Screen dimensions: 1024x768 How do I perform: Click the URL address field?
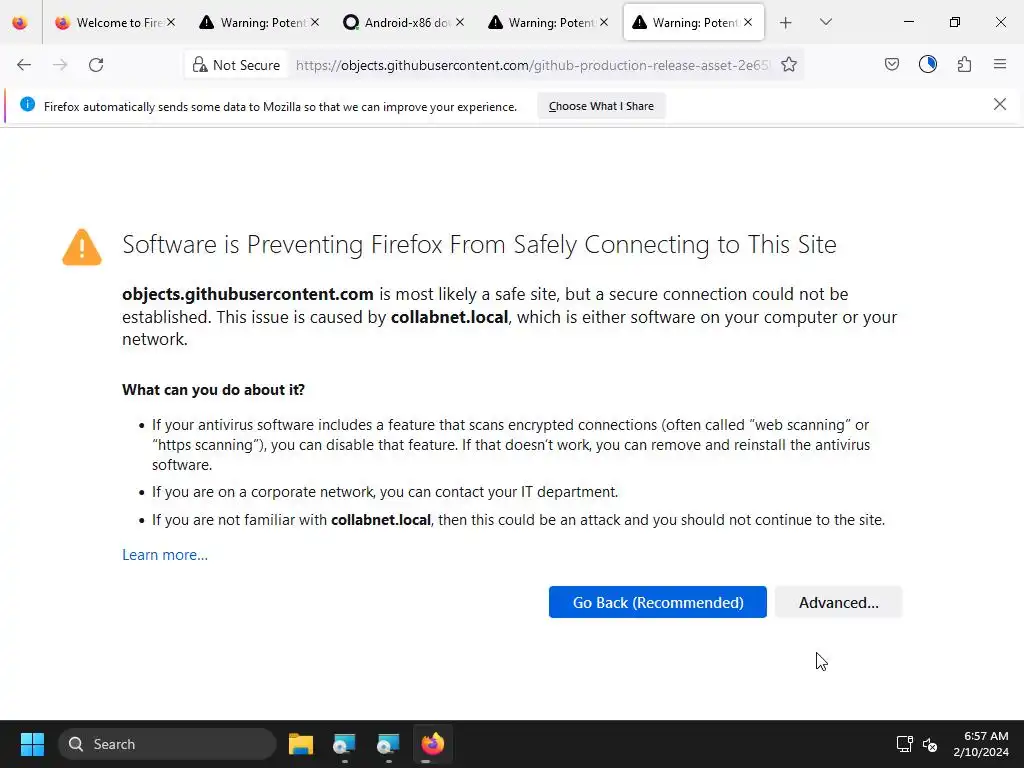[532, 65]
